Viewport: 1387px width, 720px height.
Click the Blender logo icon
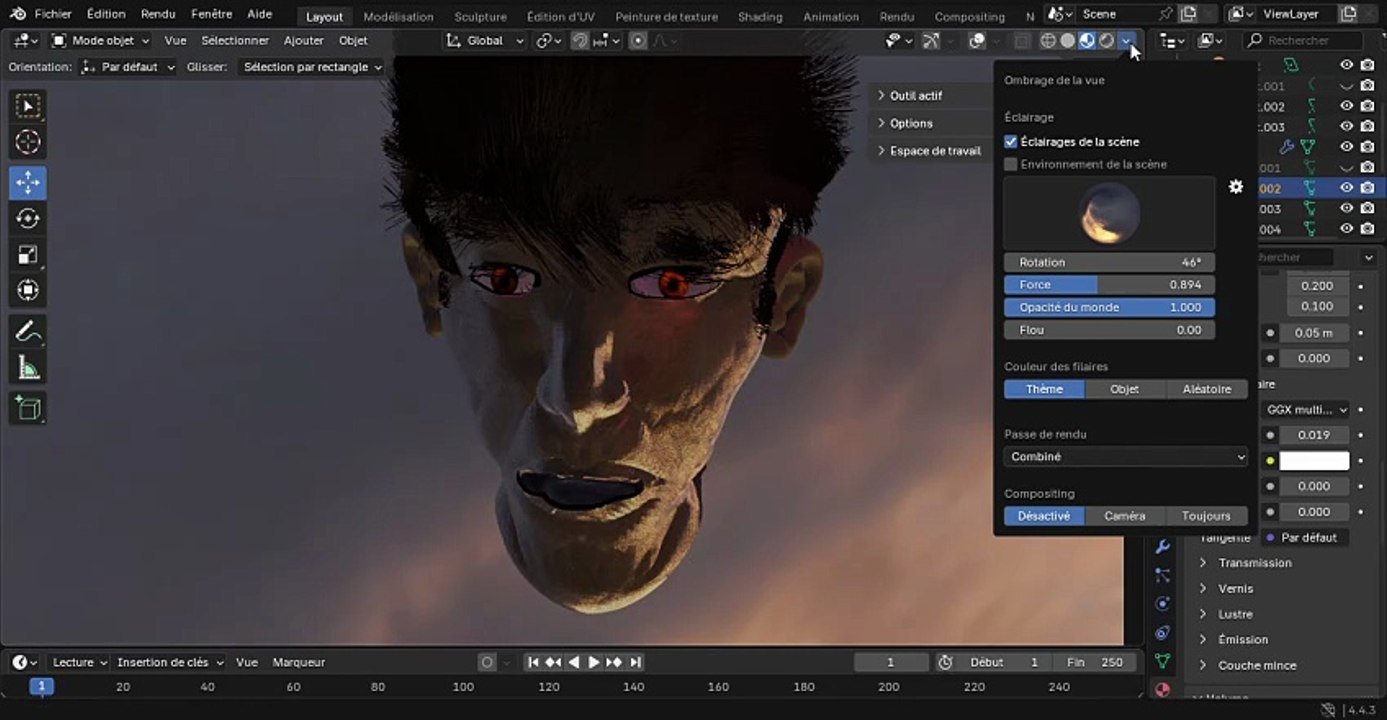[17, 14]
